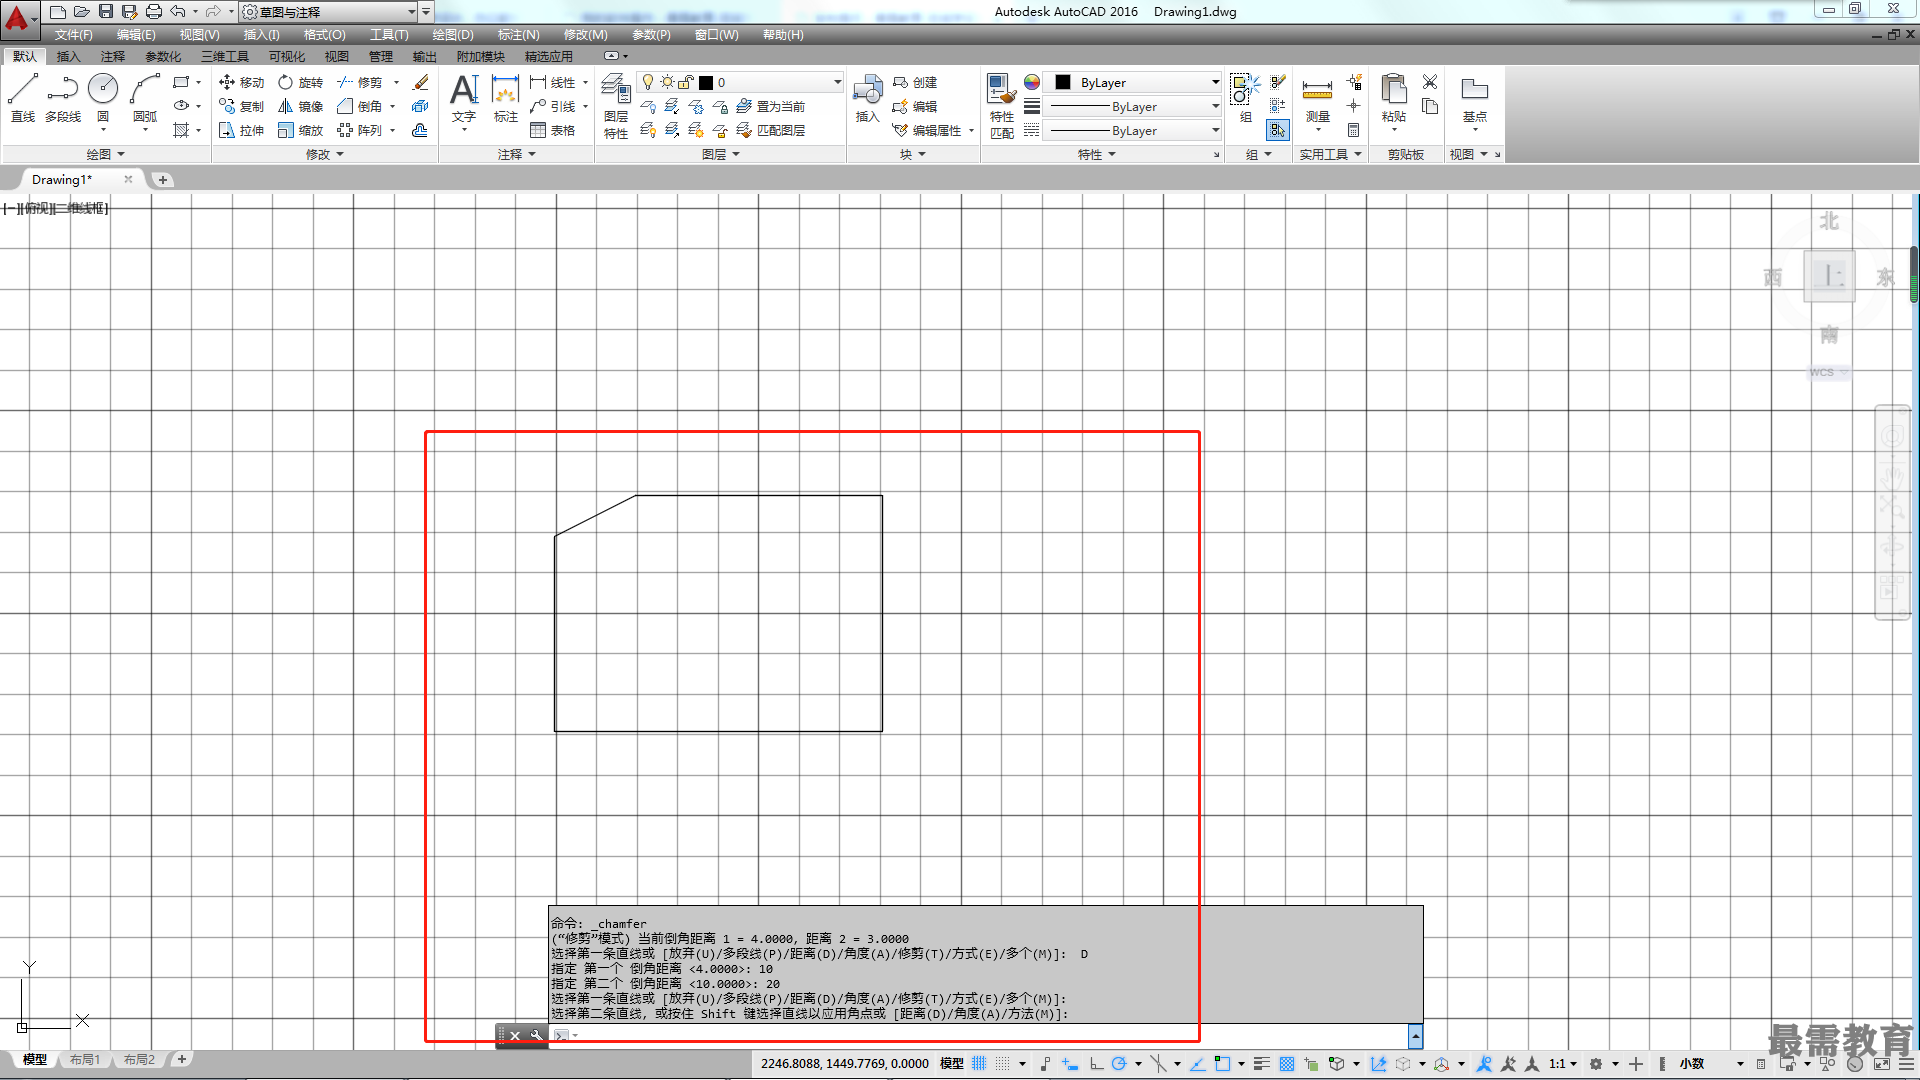Click the Rotate (旋转) tool
This screenshot has height=1080, width=1920.
[x=300, y=82]
